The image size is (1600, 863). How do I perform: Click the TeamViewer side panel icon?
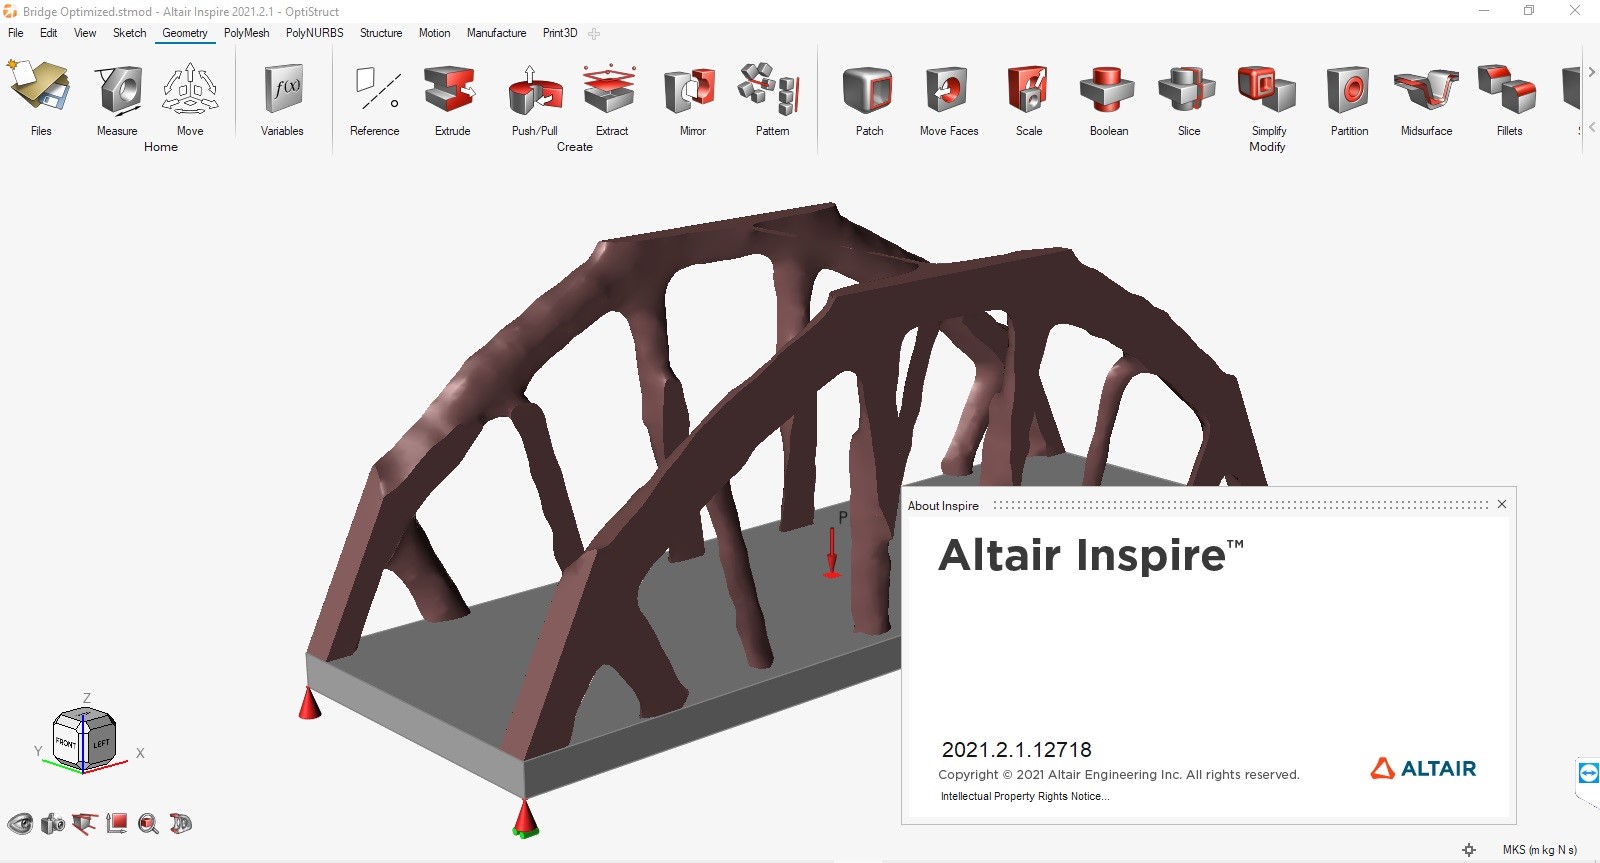(x=1588, y=773)
